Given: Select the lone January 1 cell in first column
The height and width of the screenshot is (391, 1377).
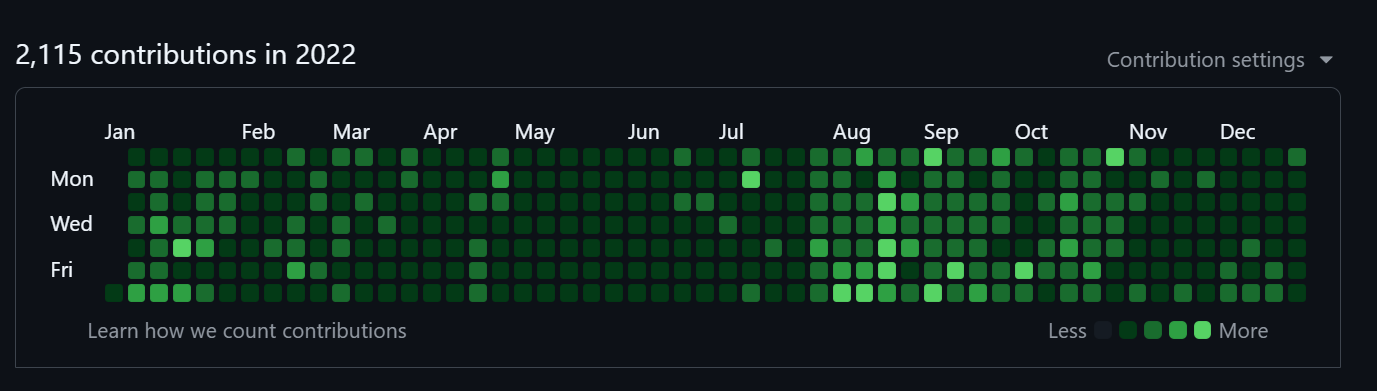Looking at the screenshot, I should 114,293.
